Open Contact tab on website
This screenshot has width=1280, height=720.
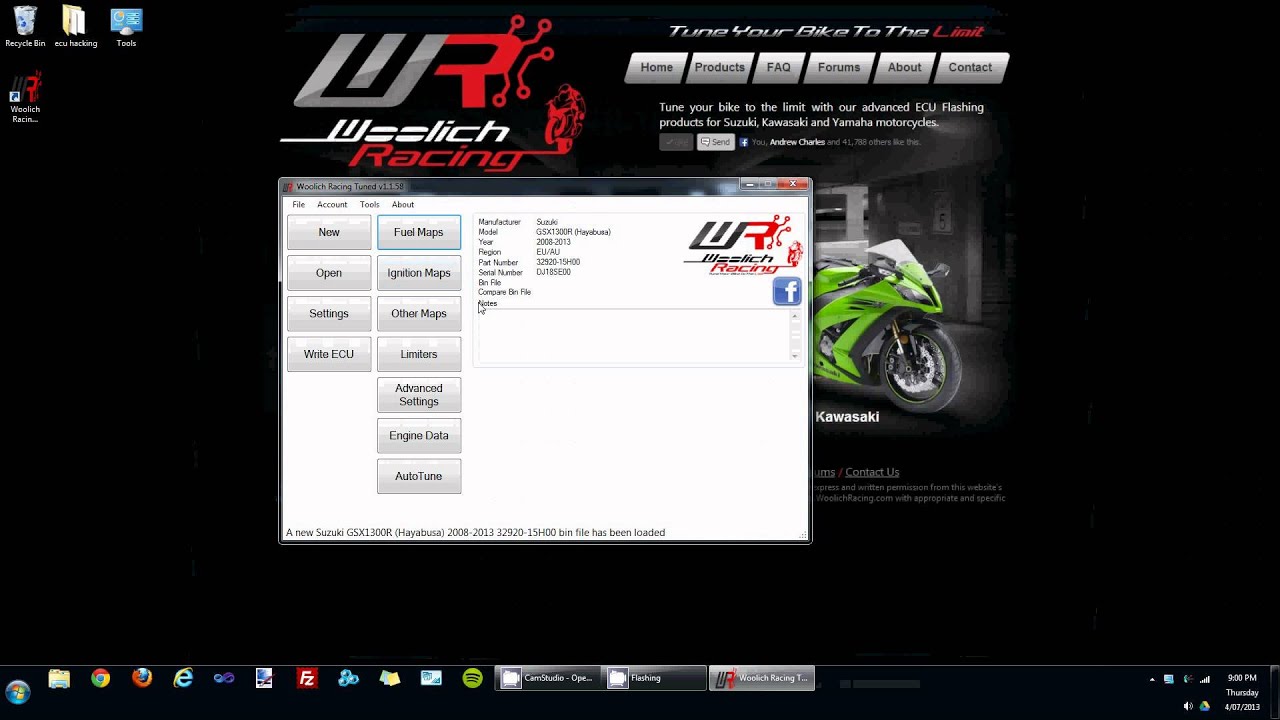970,67
